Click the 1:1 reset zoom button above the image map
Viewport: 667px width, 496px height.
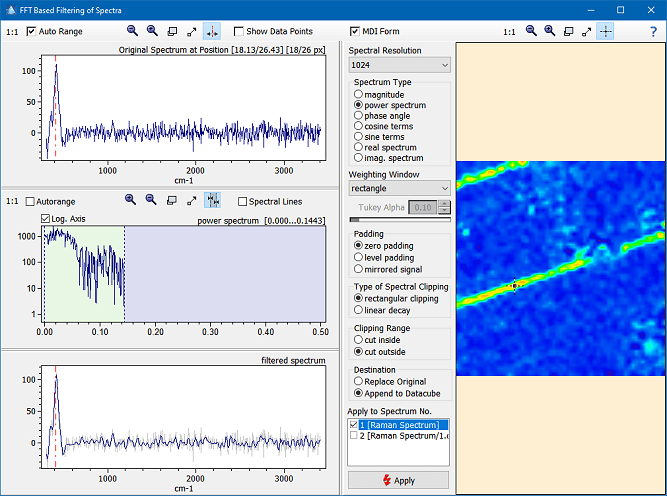509,32
